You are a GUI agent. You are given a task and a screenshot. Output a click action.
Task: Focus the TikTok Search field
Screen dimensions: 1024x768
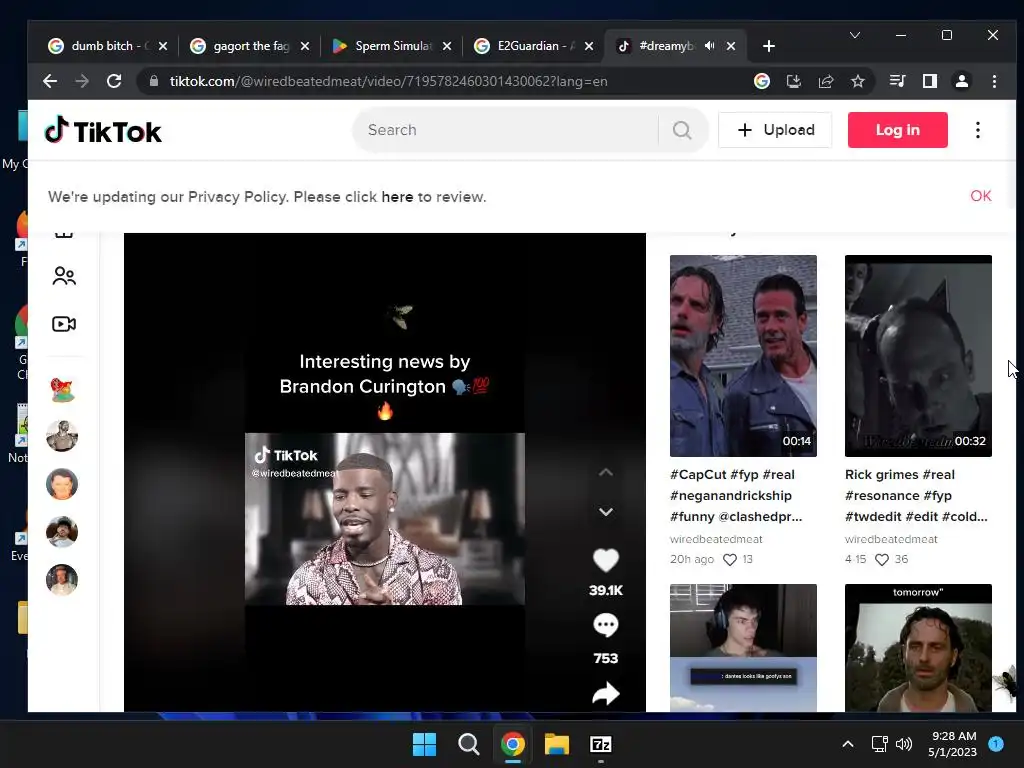click(x=506, y=130)
